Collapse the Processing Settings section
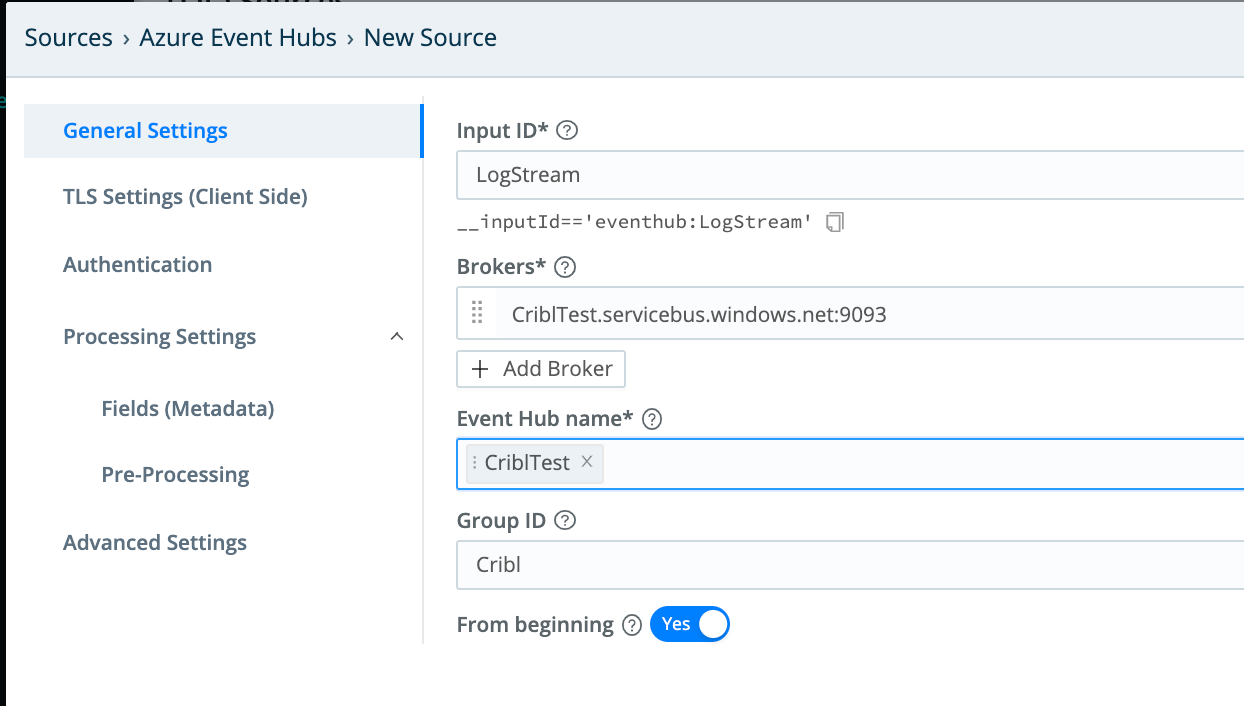This screenshot has height=706, width=1244. (397, 337)
